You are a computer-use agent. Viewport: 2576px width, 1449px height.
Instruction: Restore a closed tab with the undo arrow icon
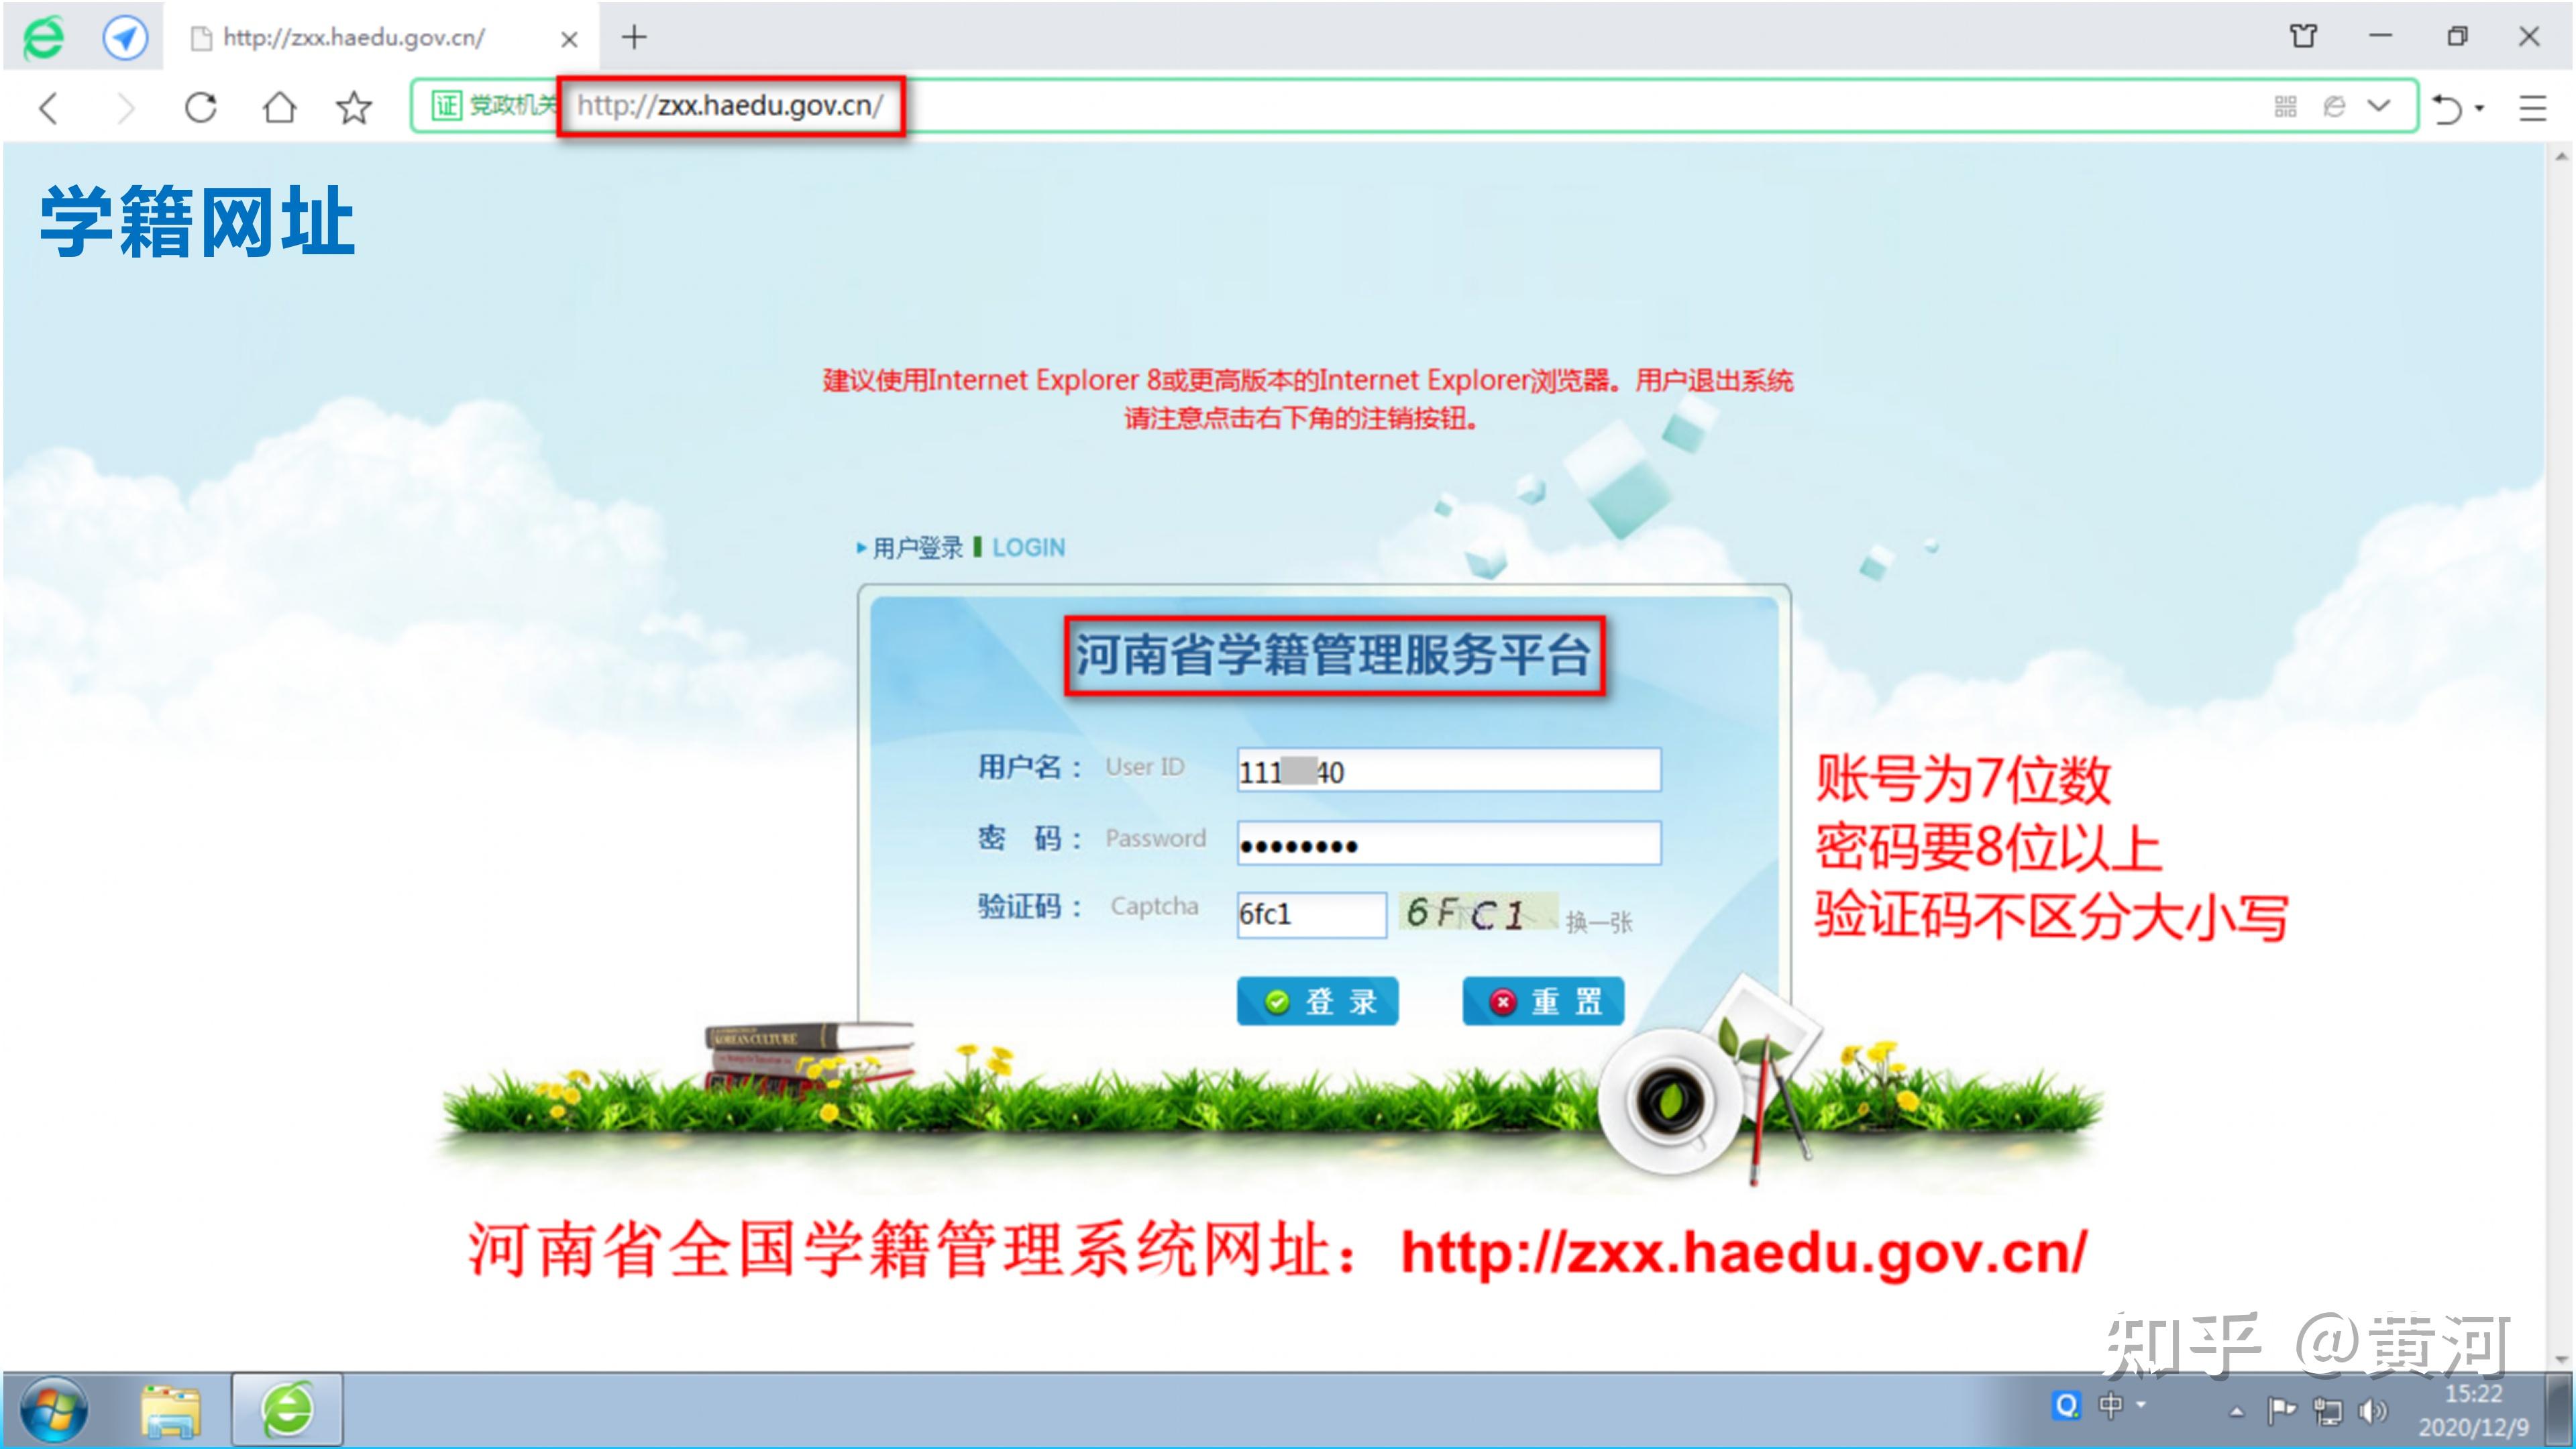click(2448, 107)
